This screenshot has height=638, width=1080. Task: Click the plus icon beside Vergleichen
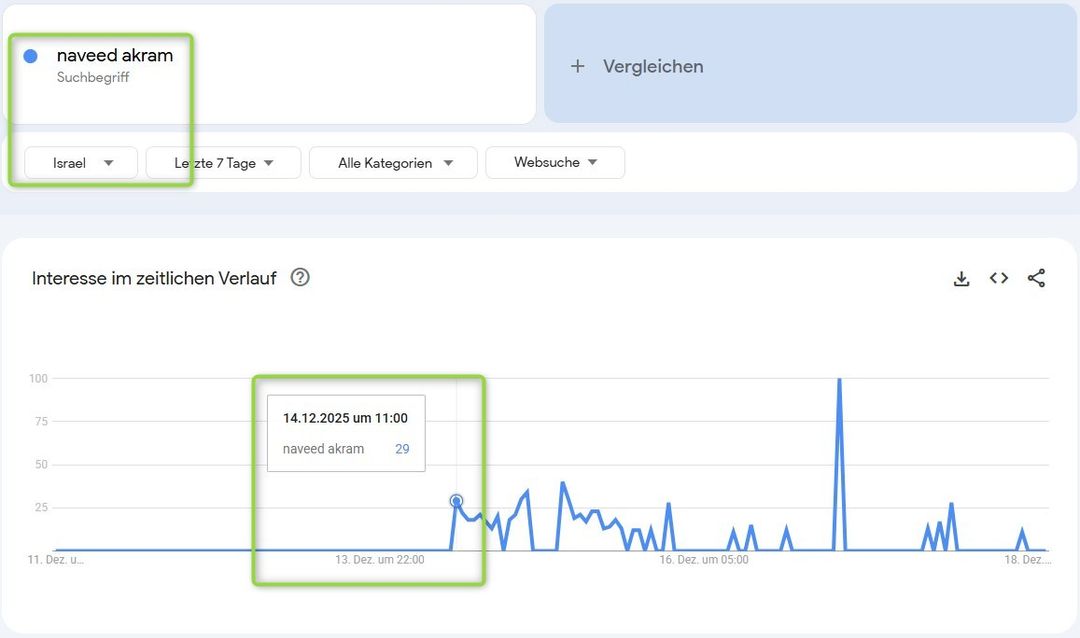[x=577, y=66]
